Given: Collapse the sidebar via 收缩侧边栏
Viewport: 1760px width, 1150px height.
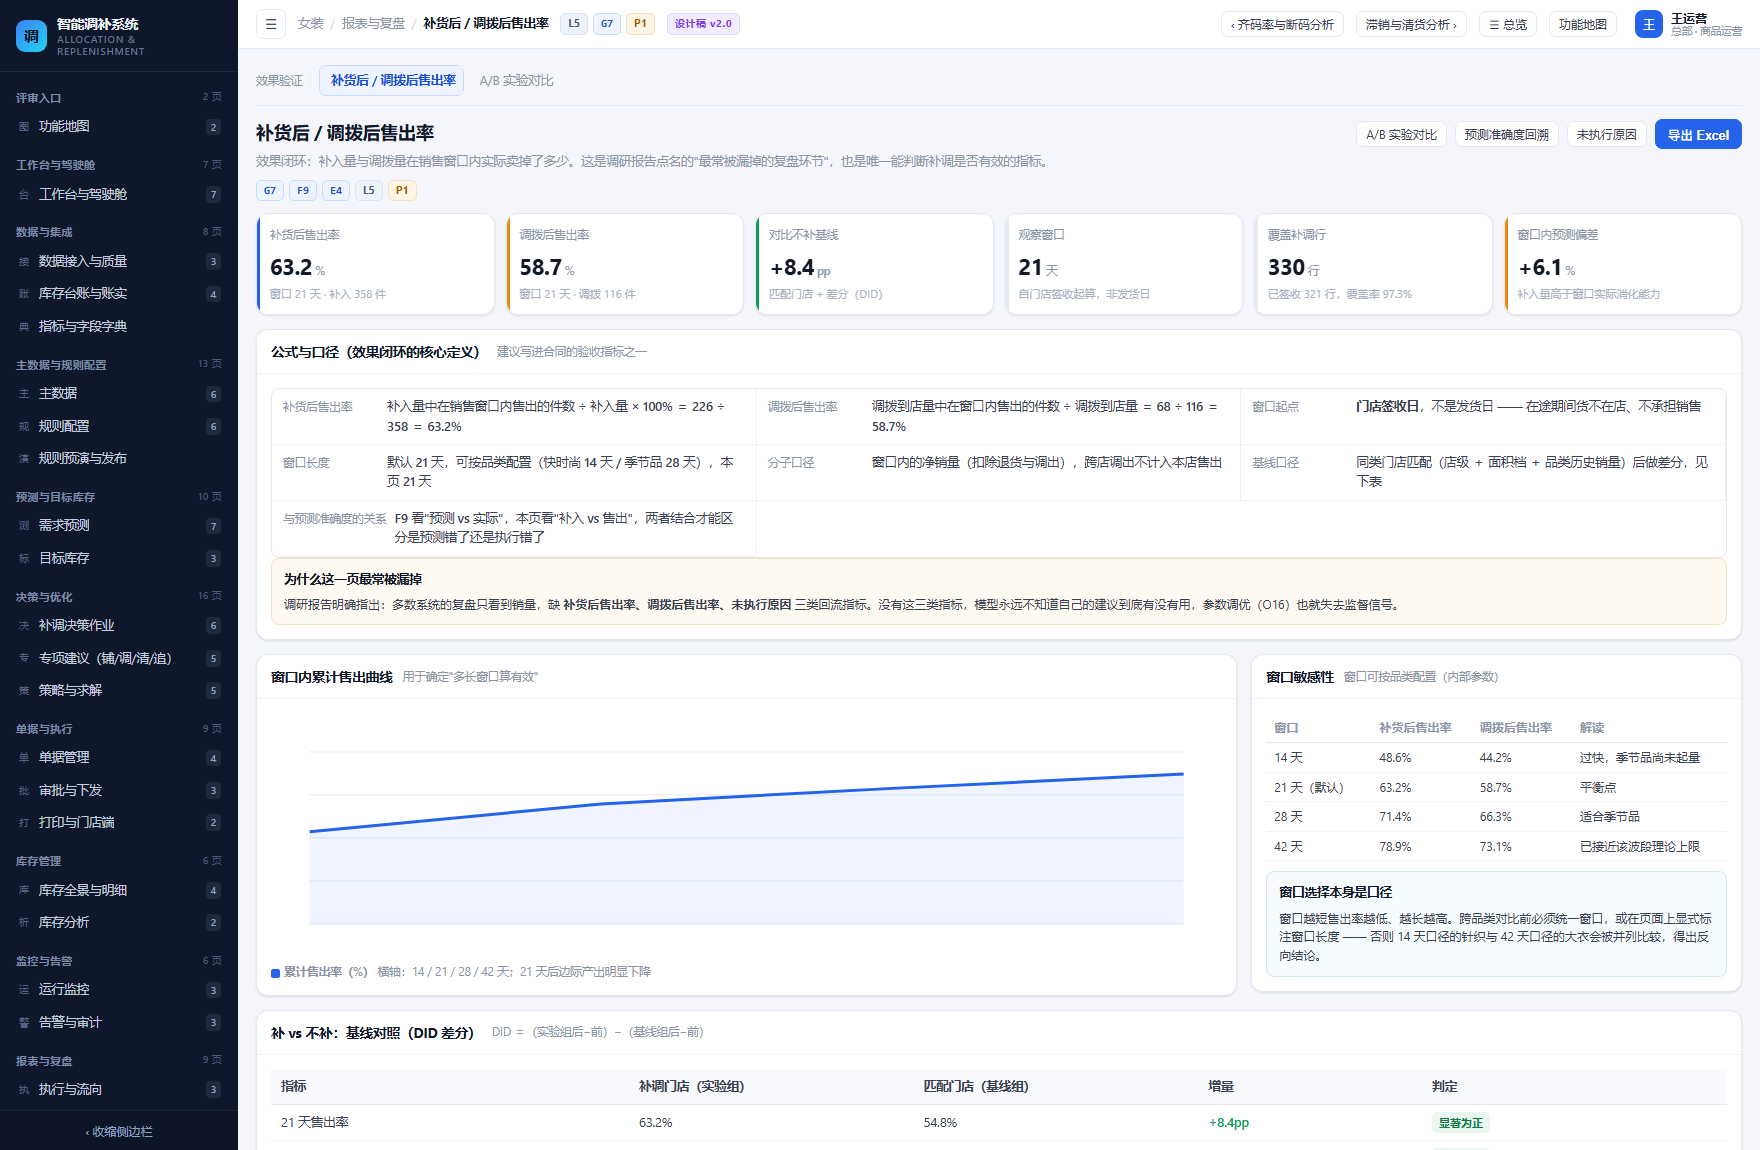Looking at the screenshot, I should [x=119, y=1132].
